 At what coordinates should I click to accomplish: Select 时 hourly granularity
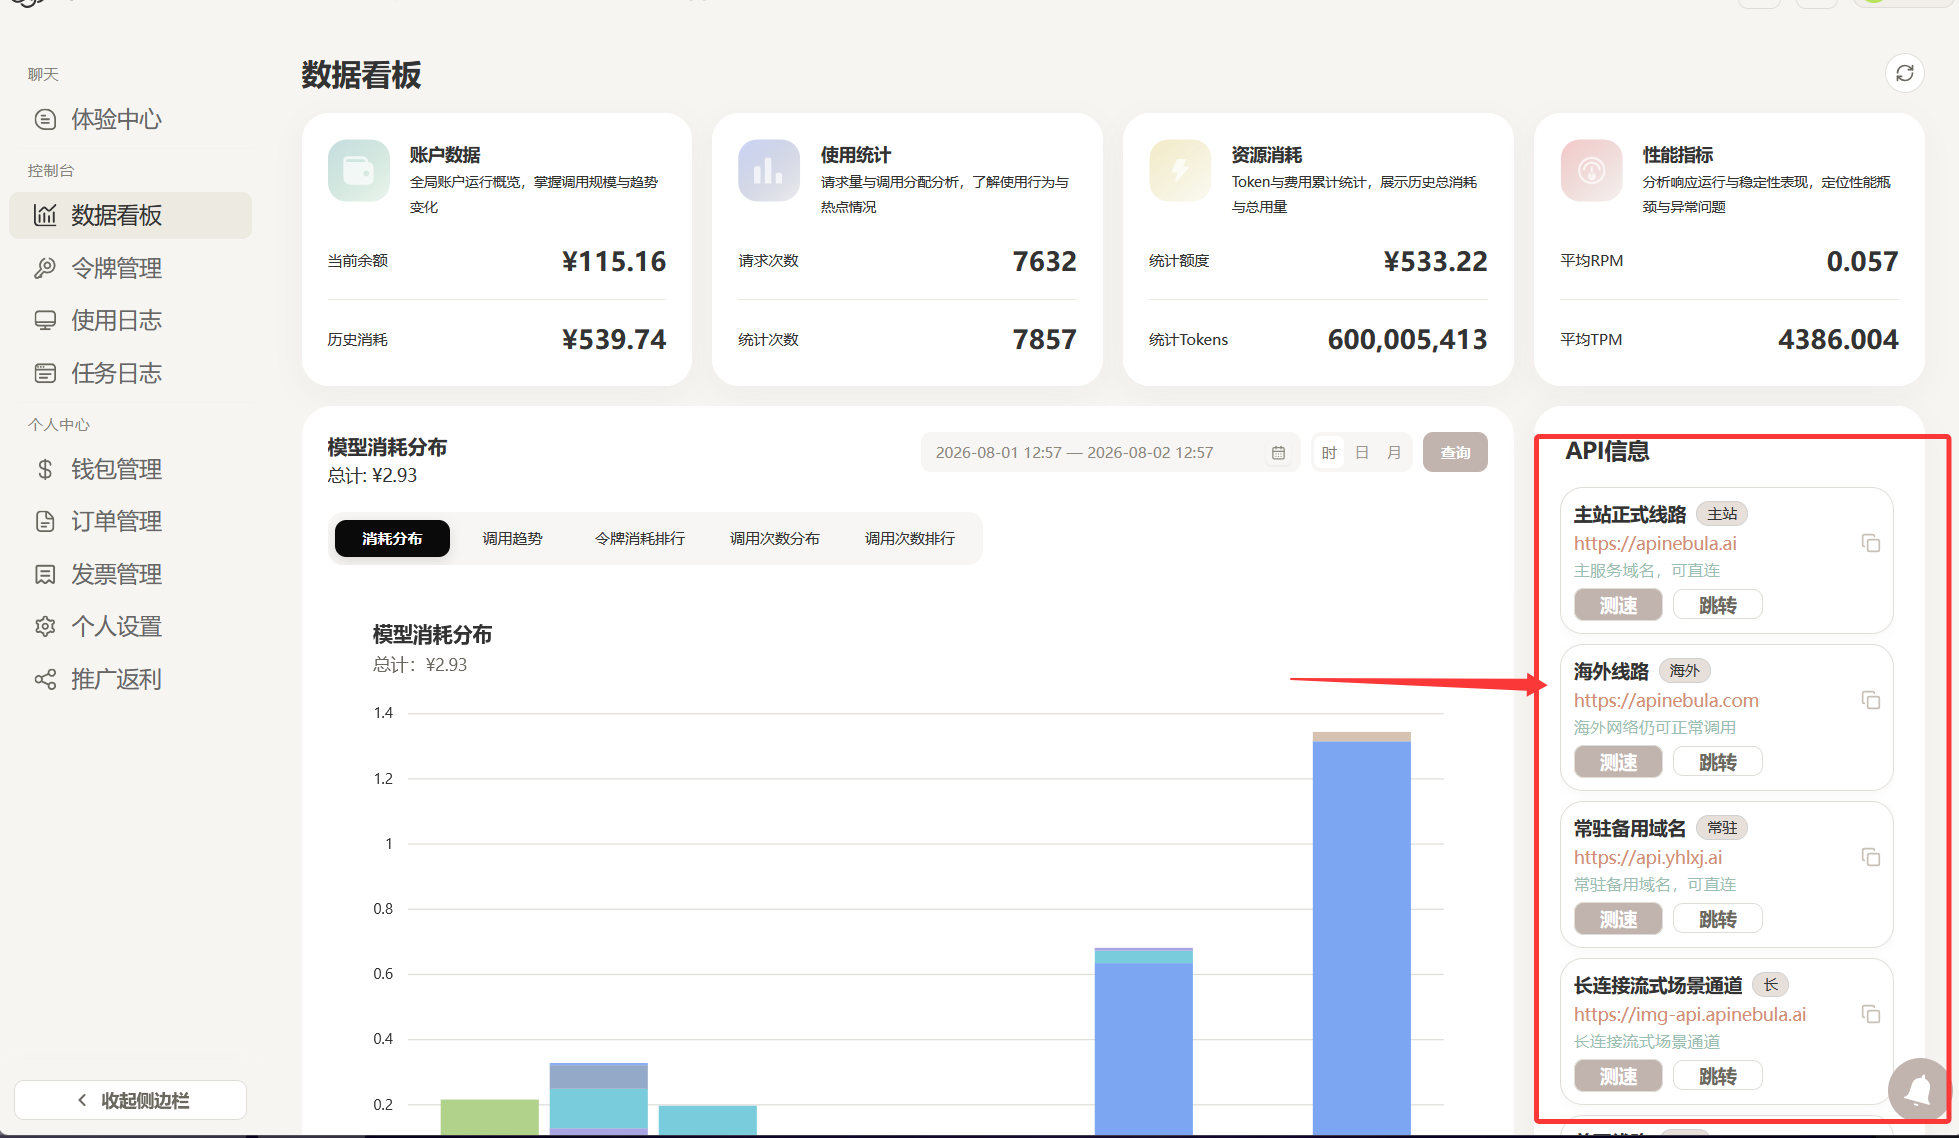point(1329,453)
